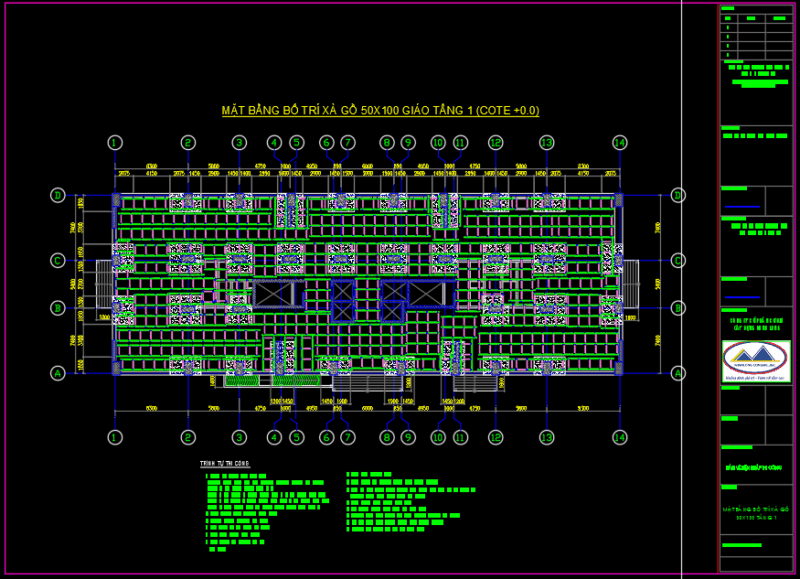Screen dimensions: 800x579
Task: Select bottom-row grid bubble 2
Action: pos(187,437)
